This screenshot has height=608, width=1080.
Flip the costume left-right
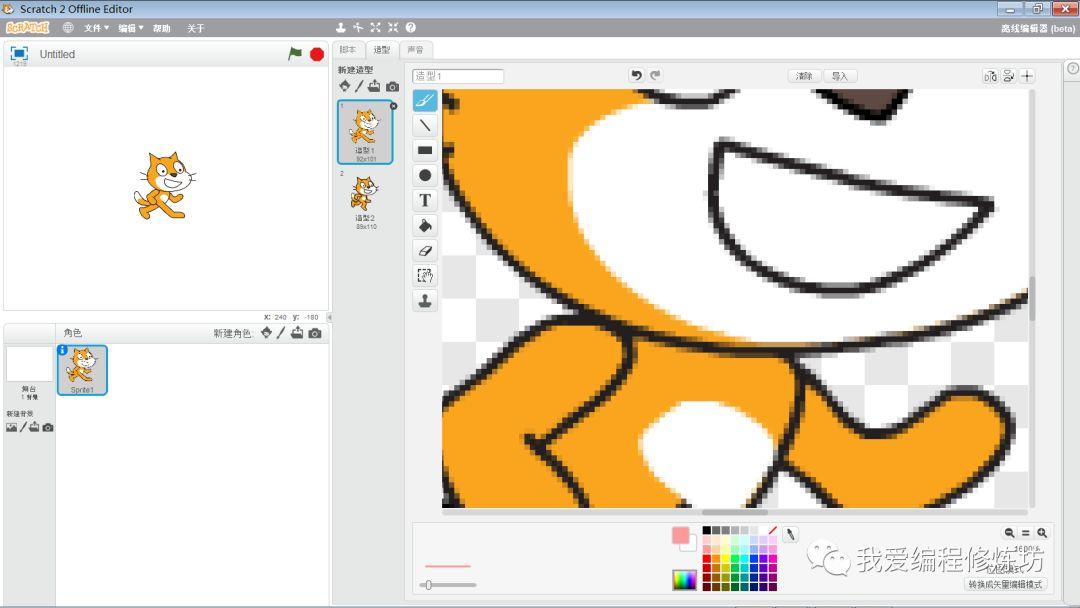990,76
